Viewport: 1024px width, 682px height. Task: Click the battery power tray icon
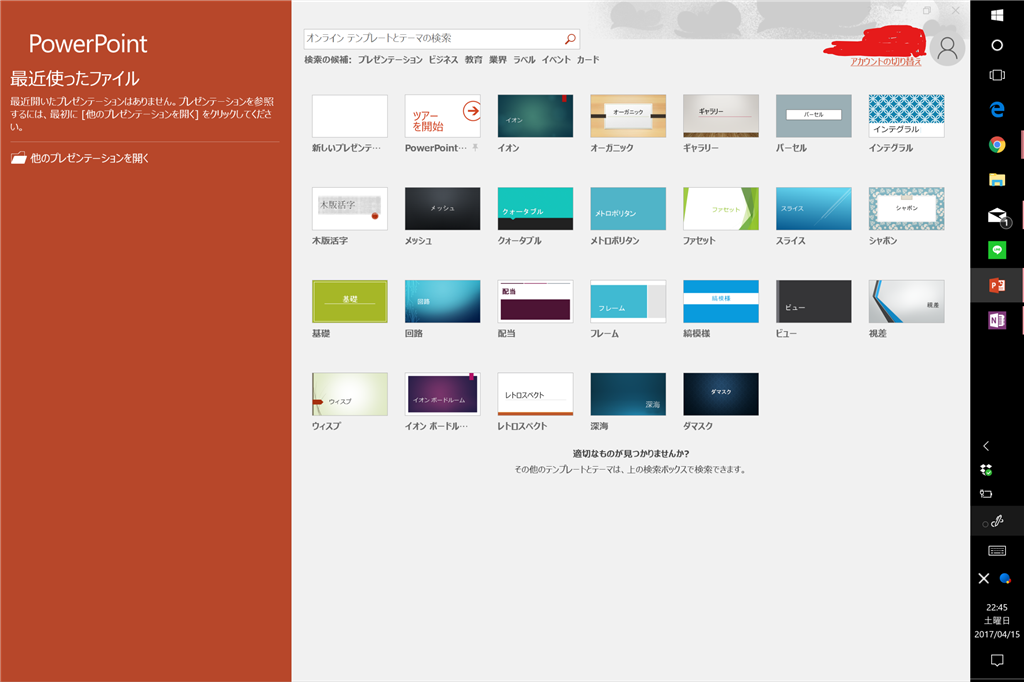pos(986,494)
